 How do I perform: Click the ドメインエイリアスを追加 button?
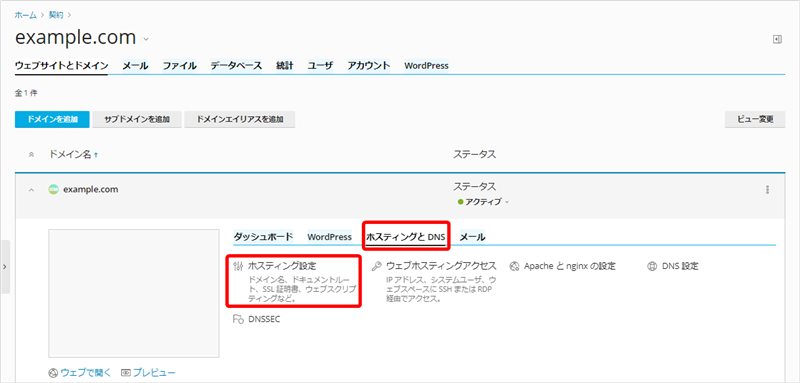pos(240,119)
